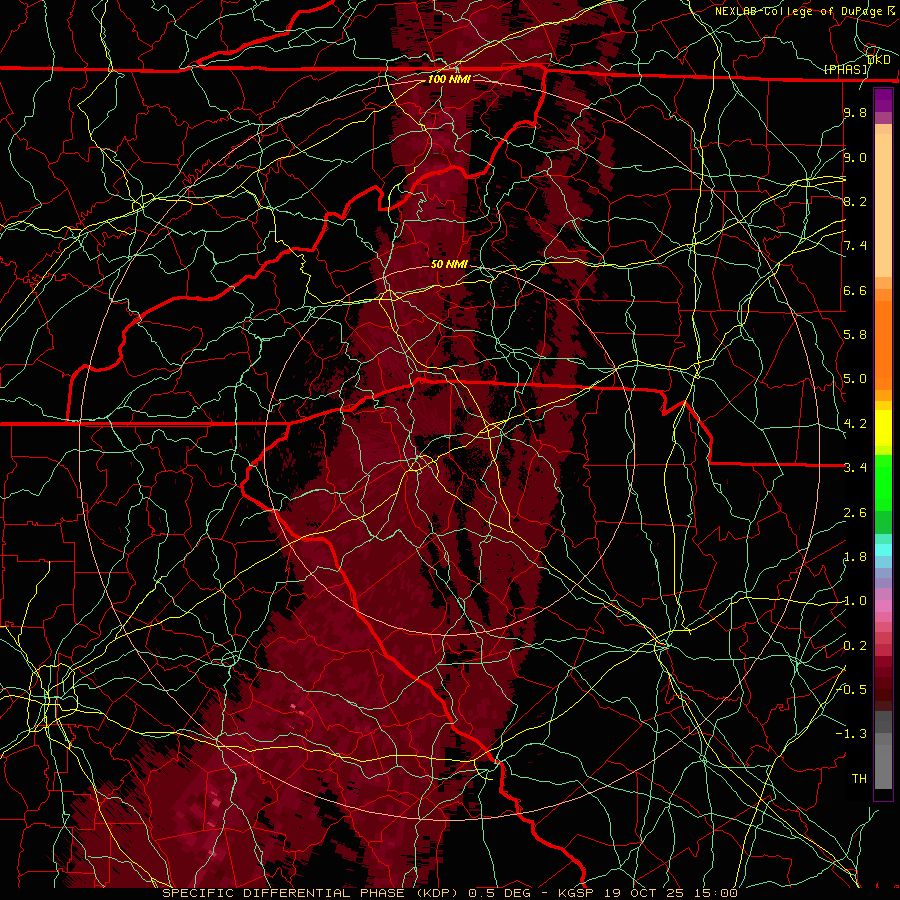
Task: Click the 8.2 scale value
Action: pos(855,201)
